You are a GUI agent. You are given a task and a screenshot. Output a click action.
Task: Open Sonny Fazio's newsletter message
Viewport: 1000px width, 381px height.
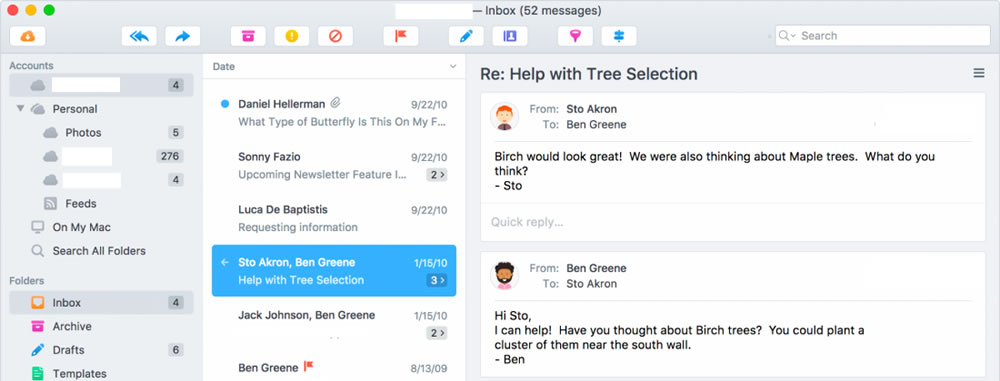click(334, 165)
